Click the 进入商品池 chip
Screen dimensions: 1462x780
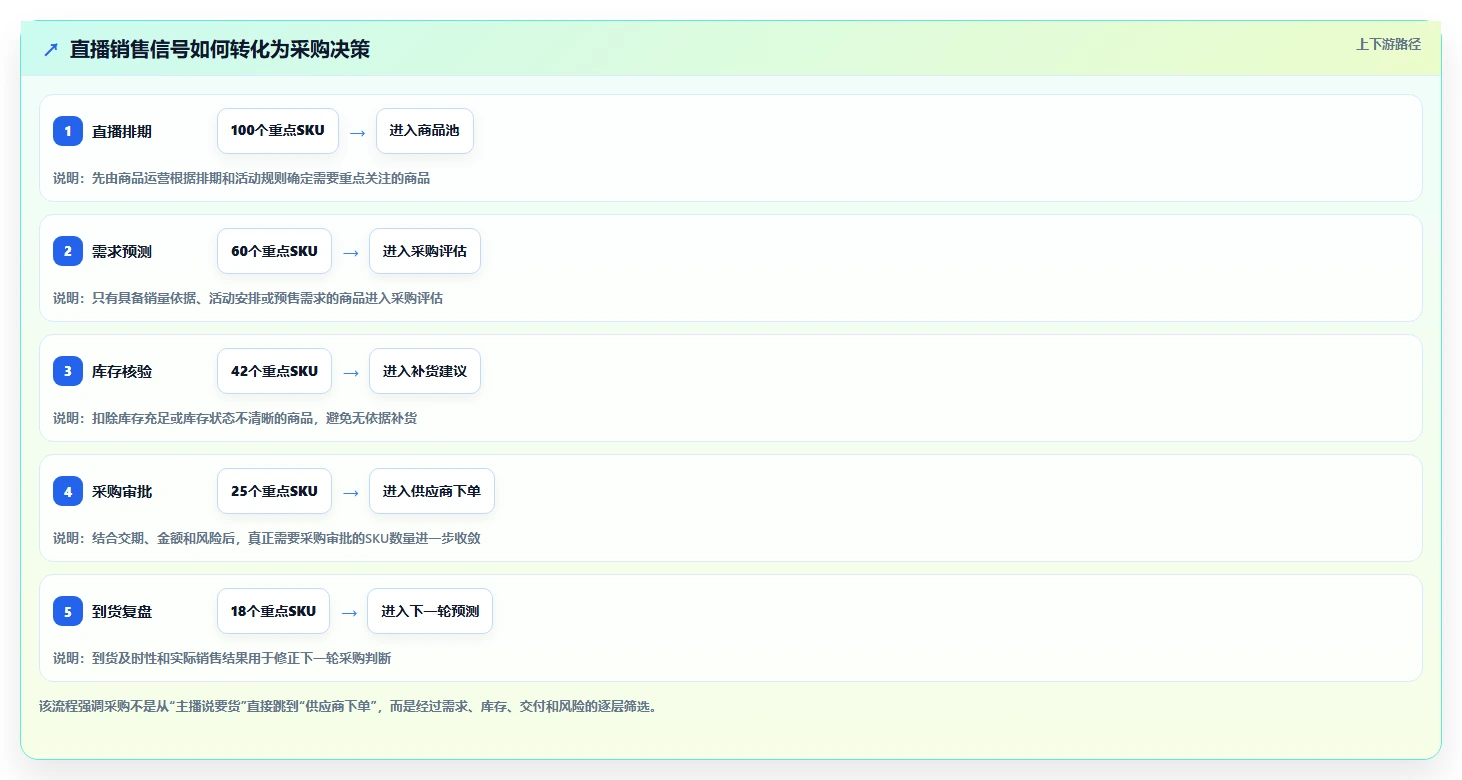click(x=425, y=131)
